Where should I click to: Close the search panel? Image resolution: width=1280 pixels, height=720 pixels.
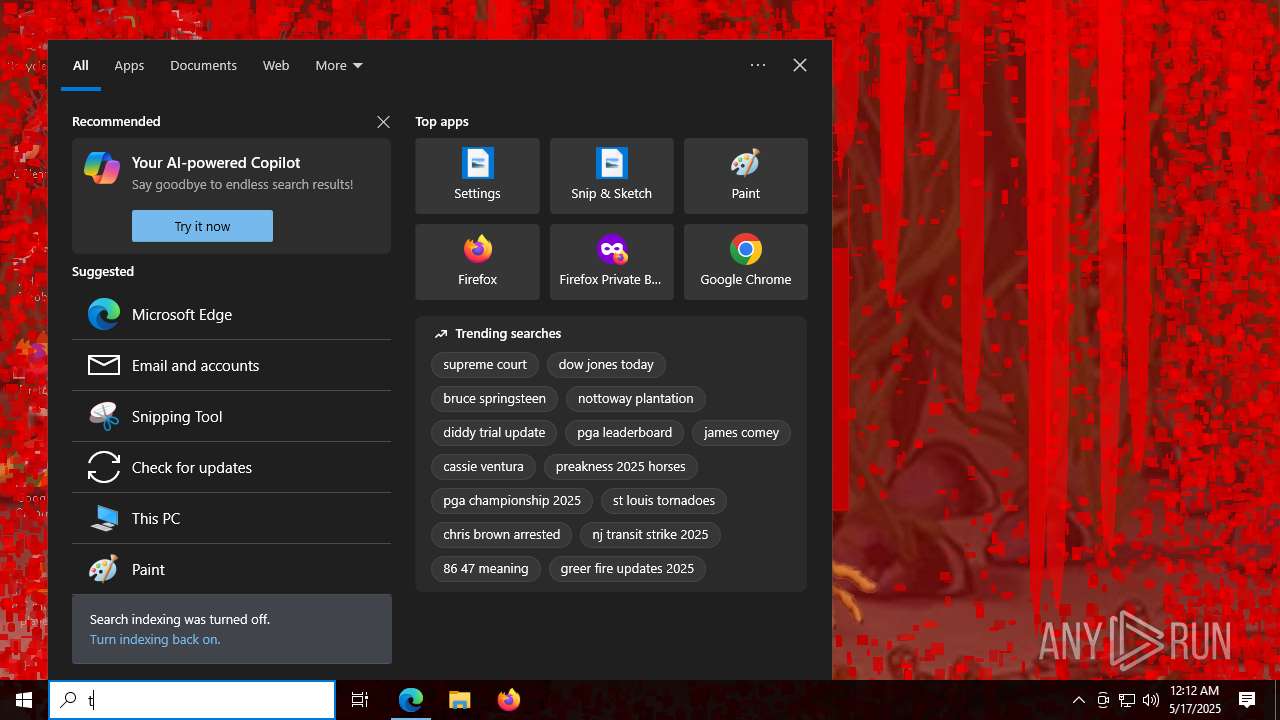pyautogui.click(x=800, y=65)
